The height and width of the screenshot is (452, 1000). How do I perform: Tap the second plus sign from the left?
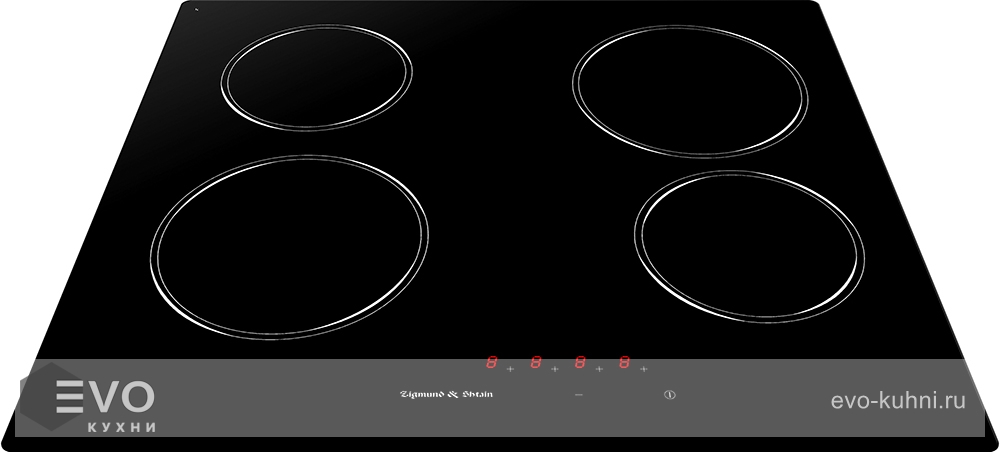pos(554,369)
